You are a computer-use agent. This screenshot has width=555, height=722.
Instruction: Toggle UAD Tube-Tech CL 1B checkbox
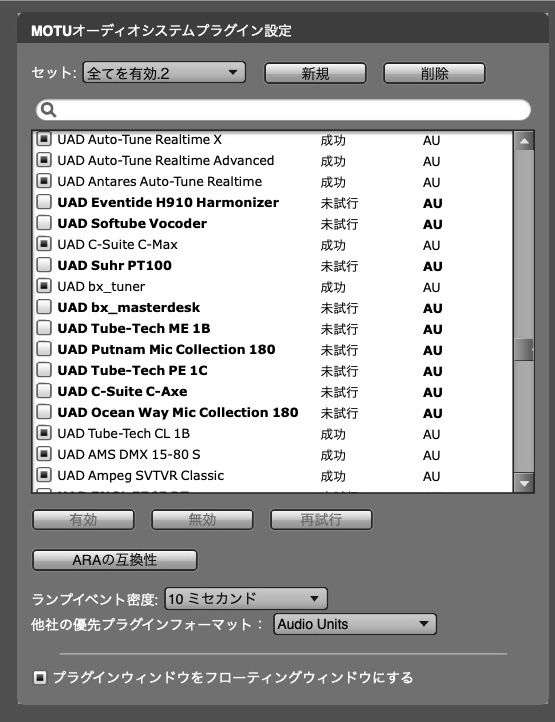44,433
